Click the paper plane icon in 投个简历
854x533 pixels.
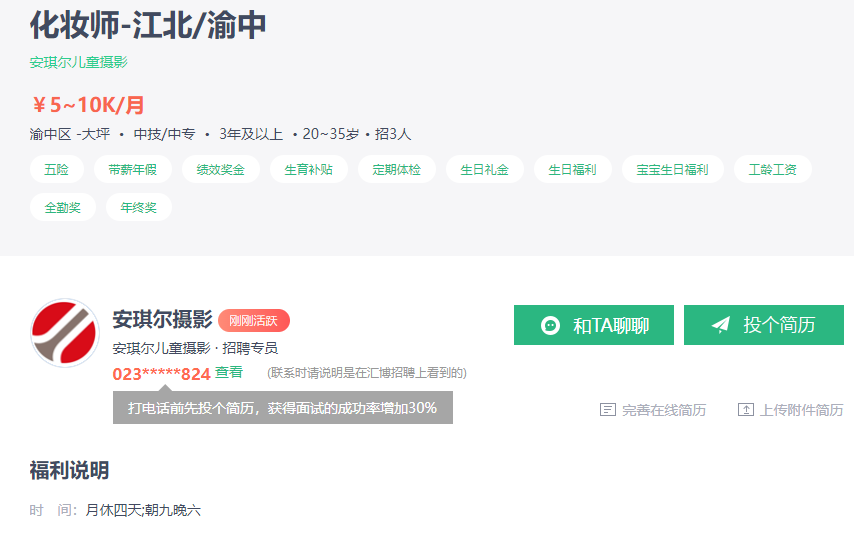click(x=721, y=325)
